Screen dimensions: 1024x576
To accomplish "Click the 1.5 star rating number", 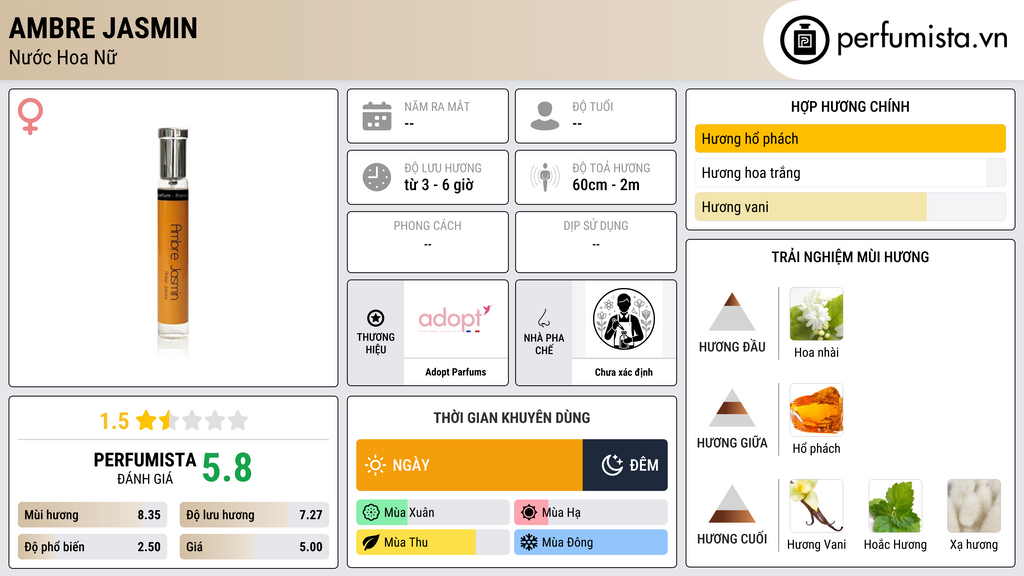I will (x=114, y=421).
